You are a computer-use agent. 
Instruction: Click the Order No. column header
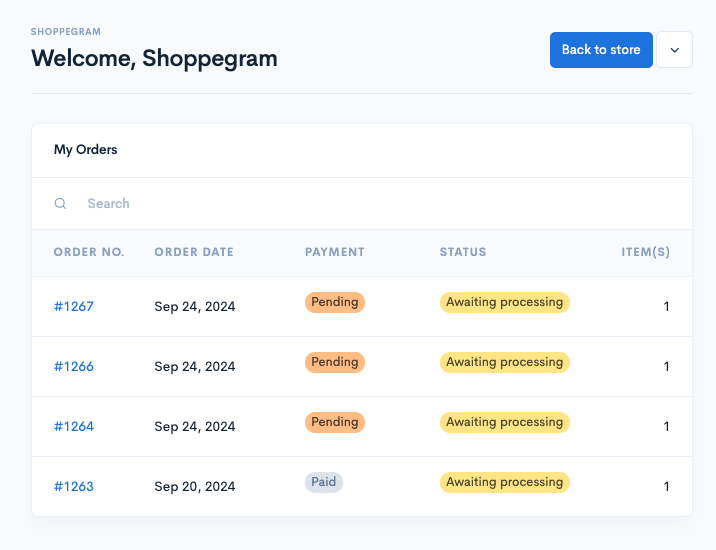click(x=89, y=252)
